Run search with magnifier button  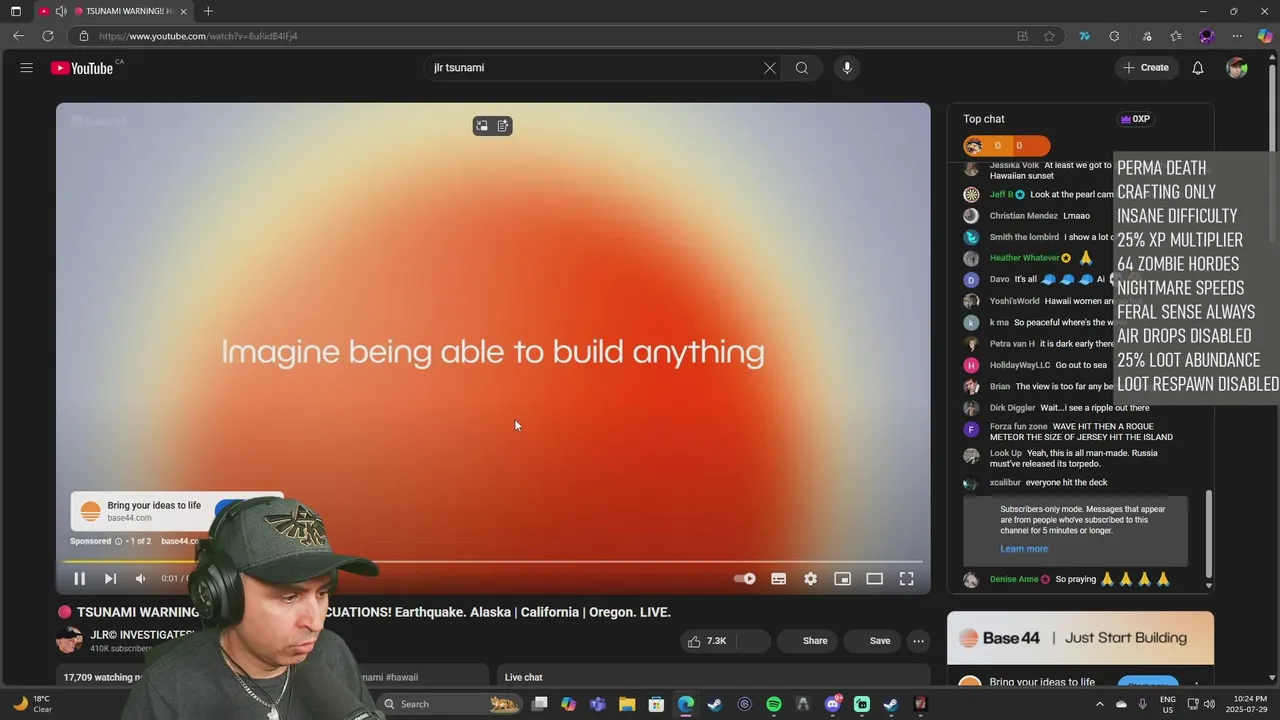[802, 68]
